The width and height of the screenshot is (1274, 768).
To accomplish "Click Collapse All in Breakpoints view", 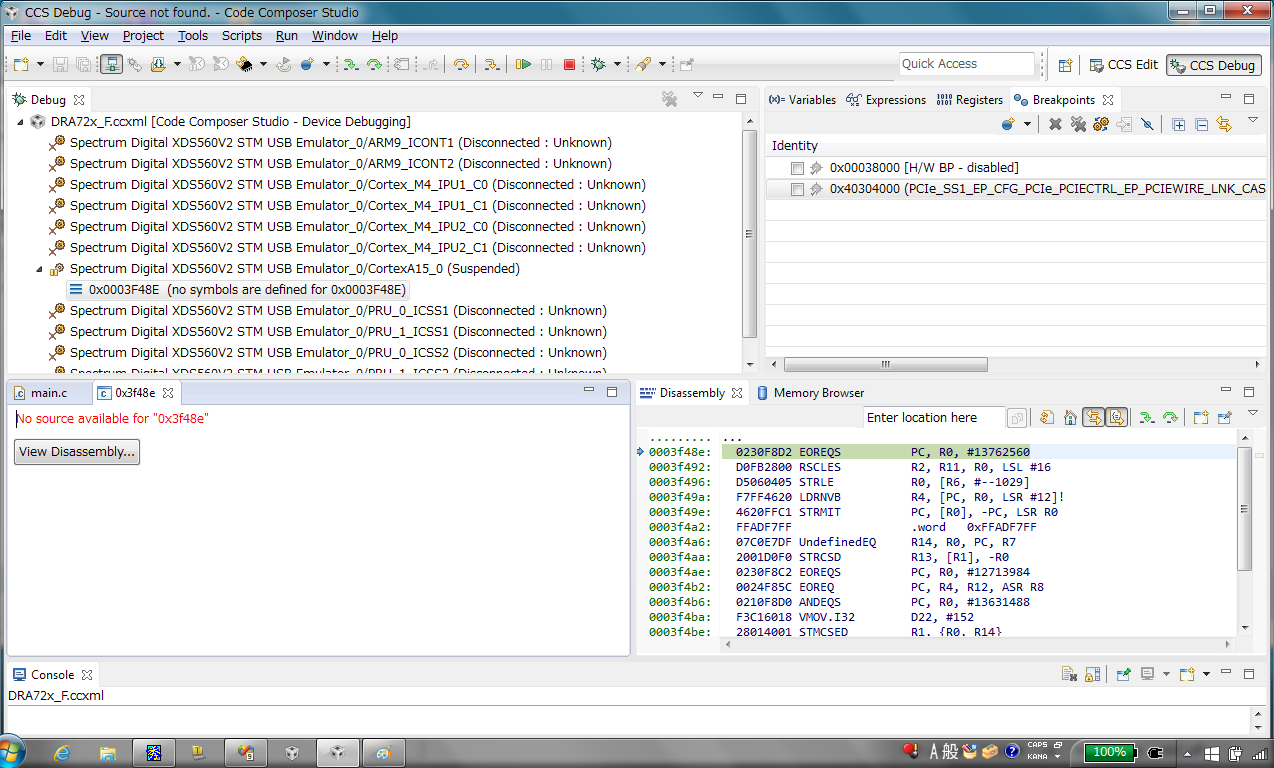I will tap(1201, 124).
